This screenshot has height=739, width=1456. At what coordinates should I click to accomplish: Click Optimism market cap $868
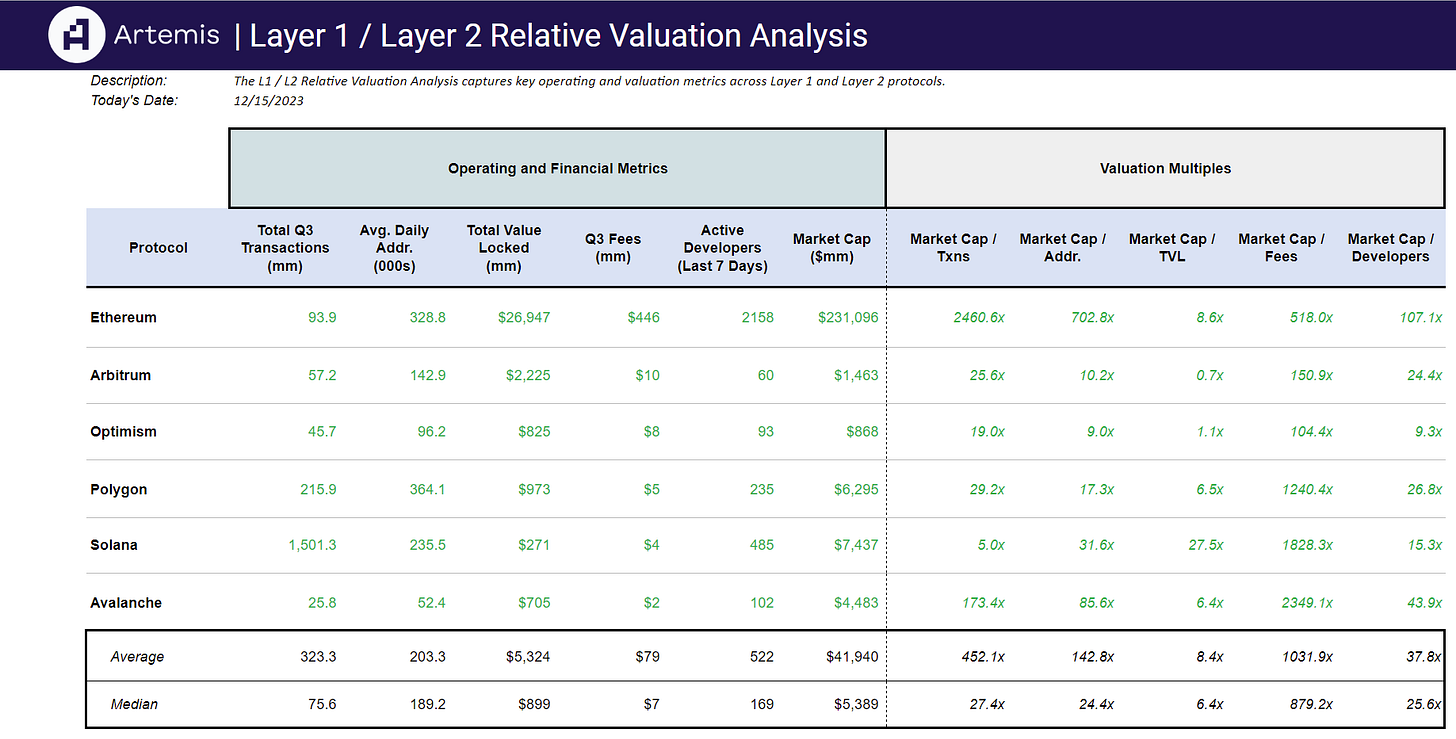click(x=862, y=432)
